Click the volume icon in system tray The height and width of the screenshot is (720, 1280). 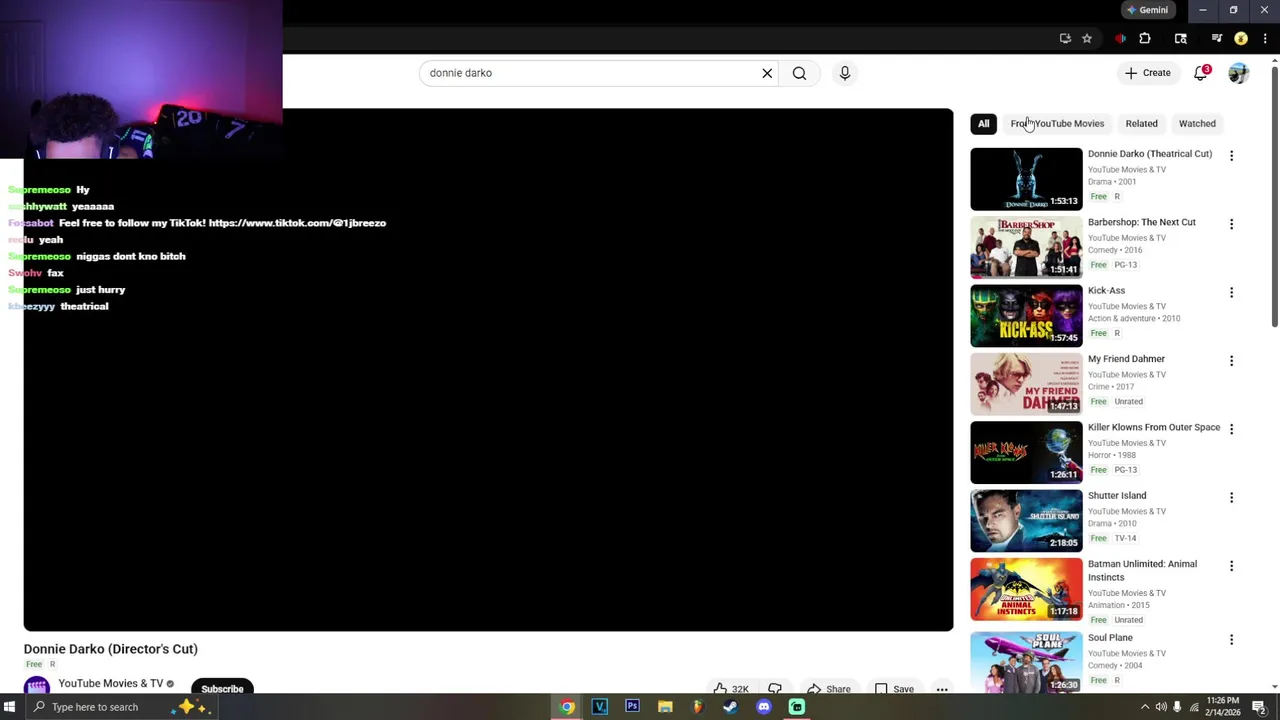click(1161, 707)
